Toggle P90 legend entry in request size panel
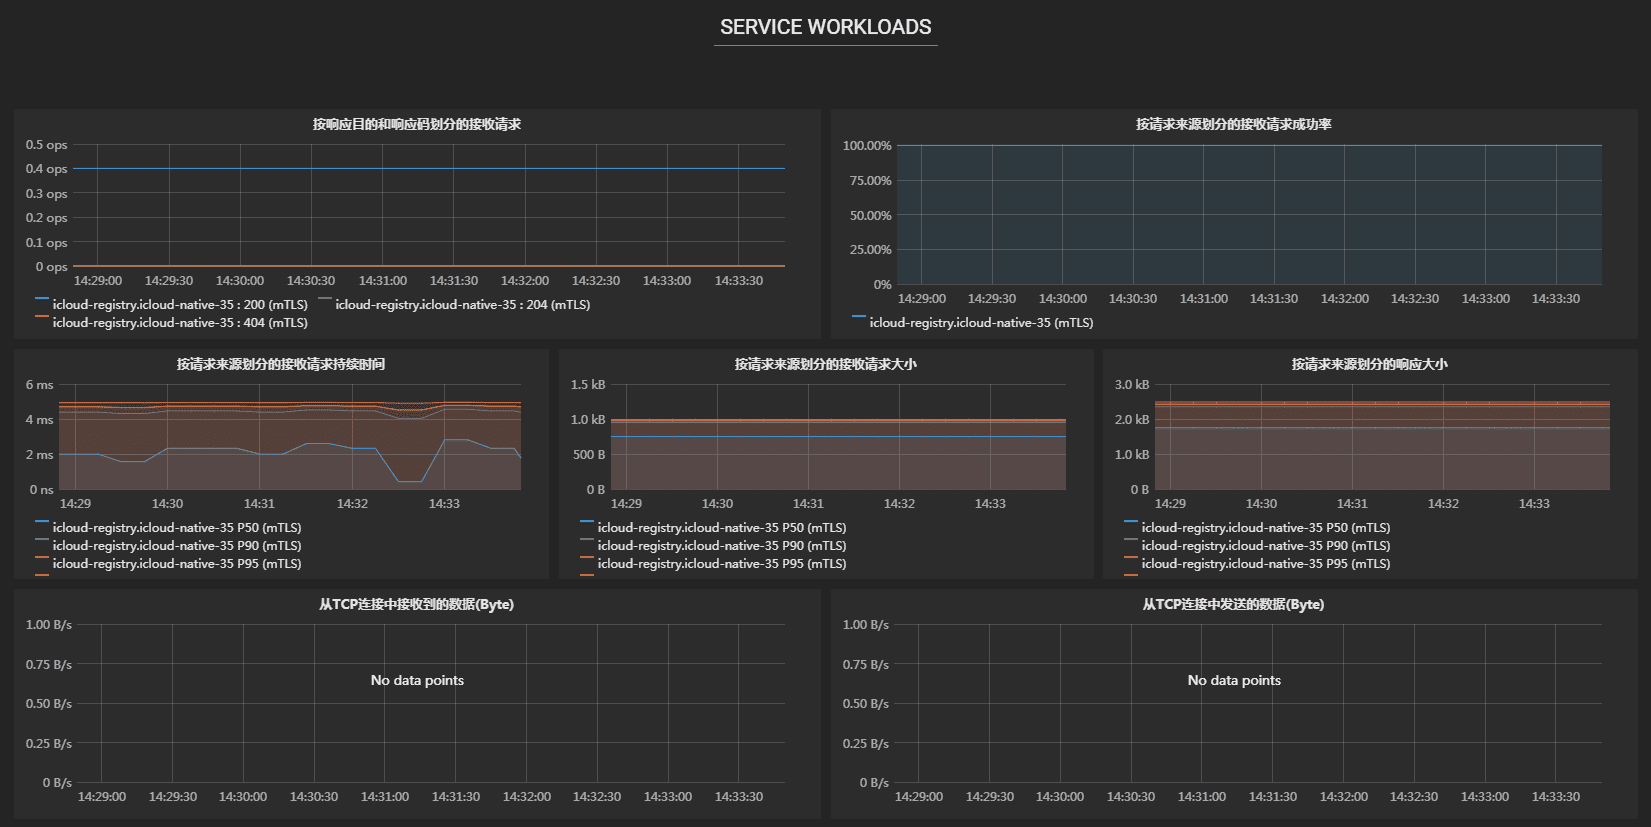Screen dimensions: 1651x827 tap(721, 546)
